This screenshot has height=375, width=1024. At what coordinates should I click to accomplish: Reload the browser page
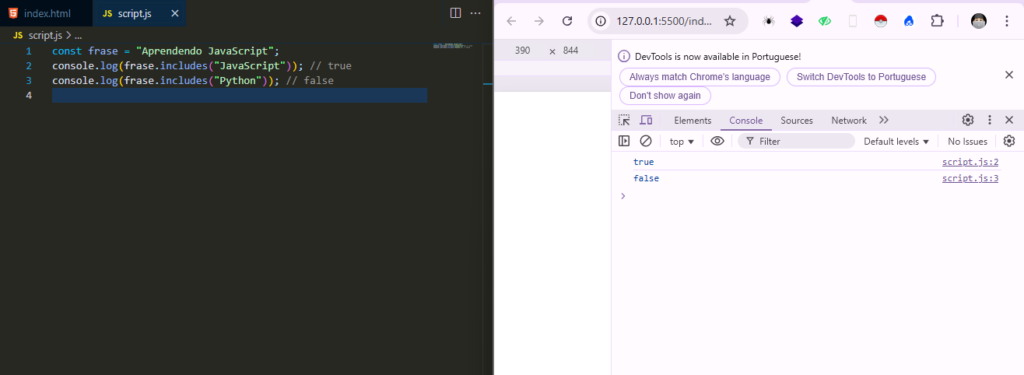568,21
